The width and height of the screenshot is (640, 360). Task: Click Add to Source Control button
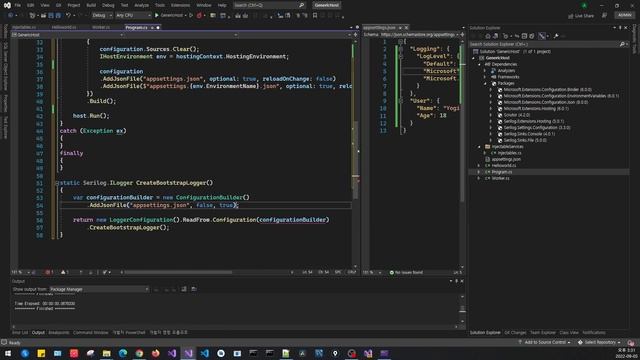pyautogui.click(x=544, y=342)
